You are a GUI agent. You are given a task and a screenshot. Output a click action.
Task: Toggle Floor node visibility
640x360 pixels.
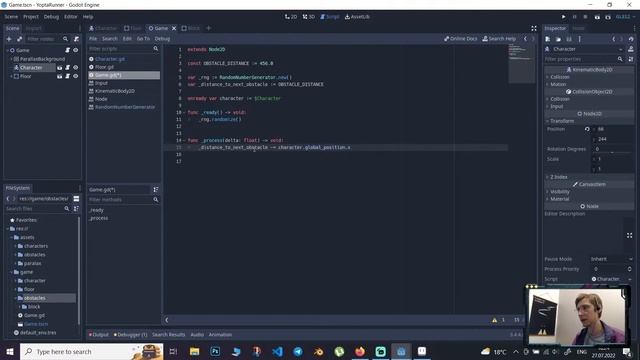[x=76, y=76]
